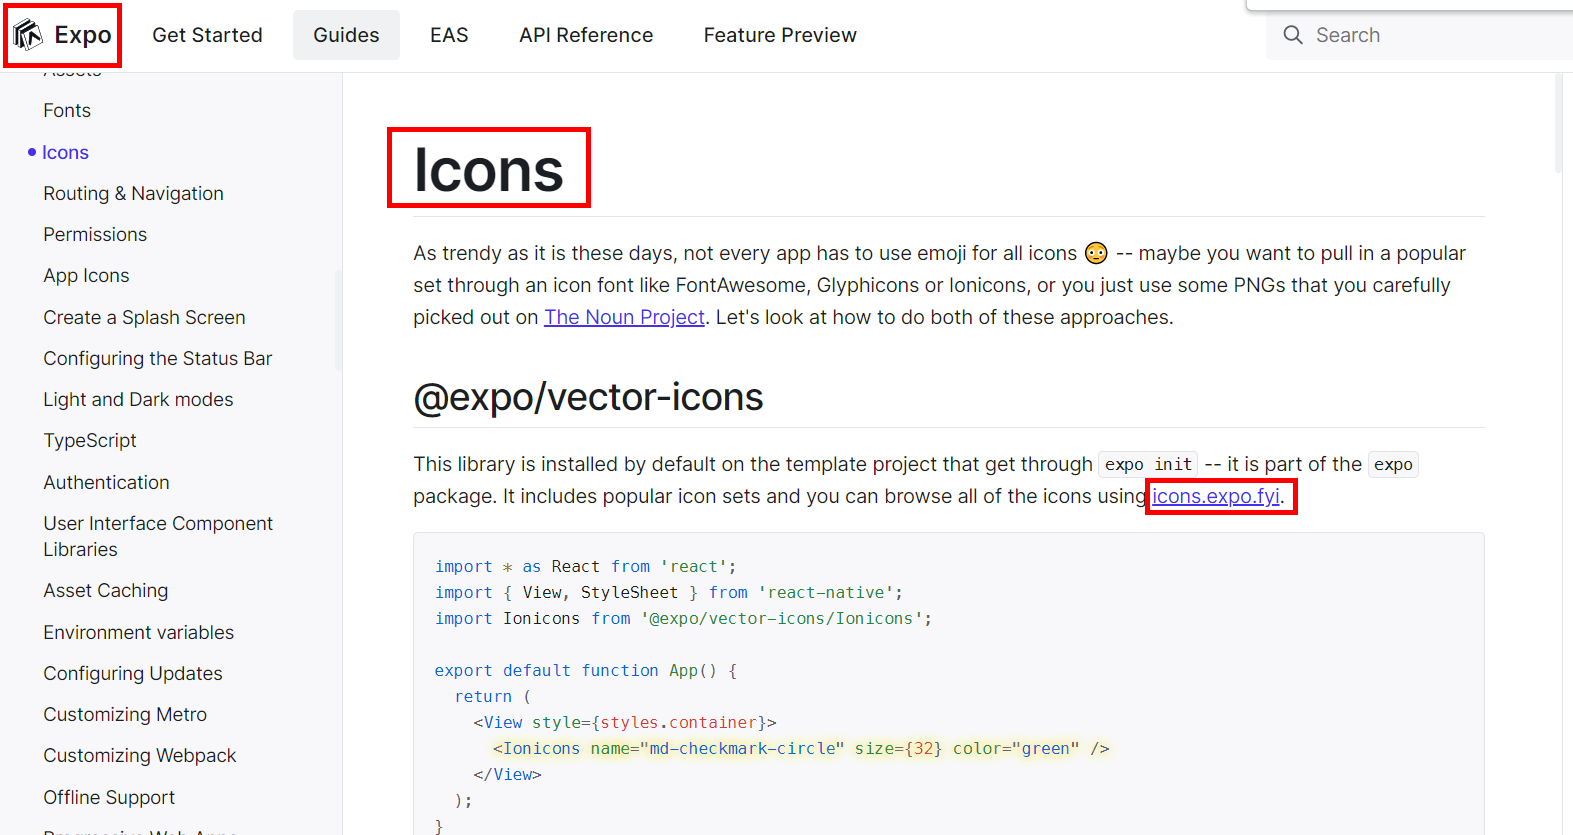Open Customizing Metro guide
Screen dimensions: 1573x835
(125, 715)
